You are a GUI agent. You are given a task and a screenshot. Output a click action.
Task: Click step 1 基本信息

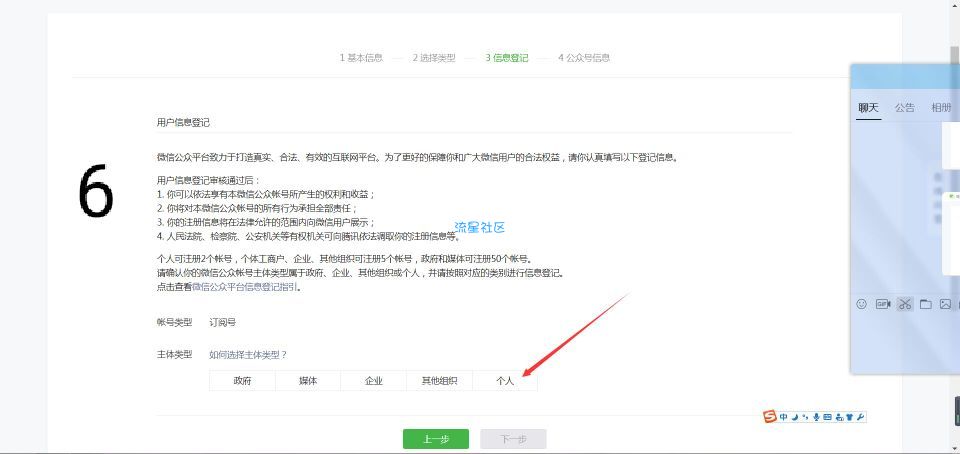tap(361, 58)
